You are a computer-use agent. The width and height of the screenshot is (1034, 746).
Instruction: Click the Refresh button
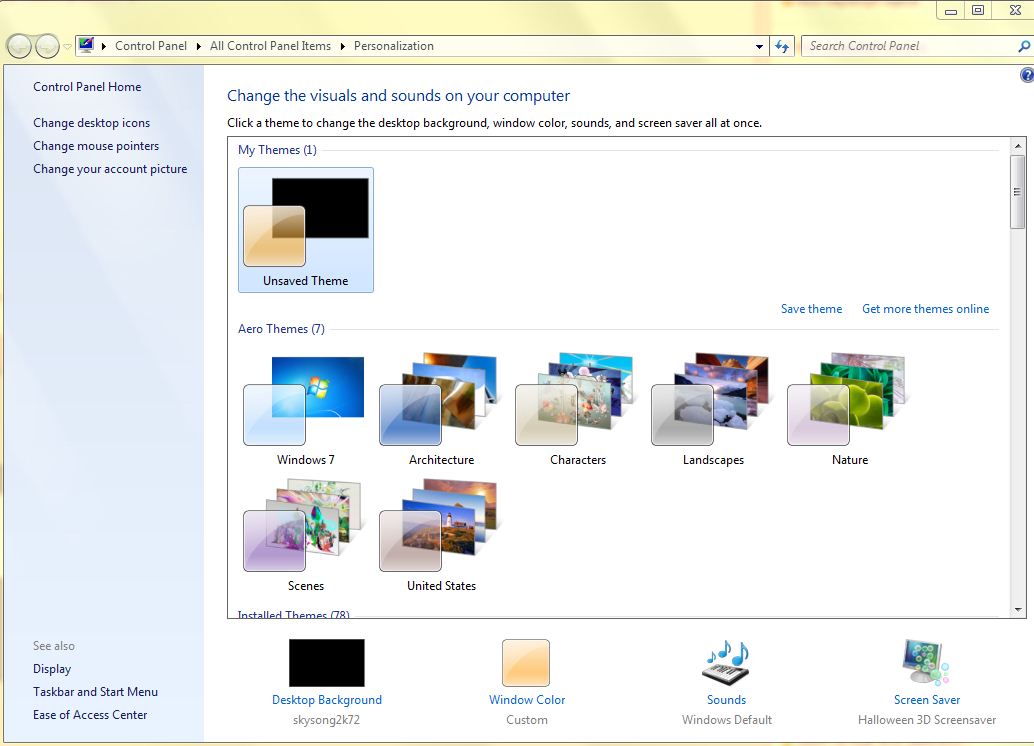(x=782, y=46)
